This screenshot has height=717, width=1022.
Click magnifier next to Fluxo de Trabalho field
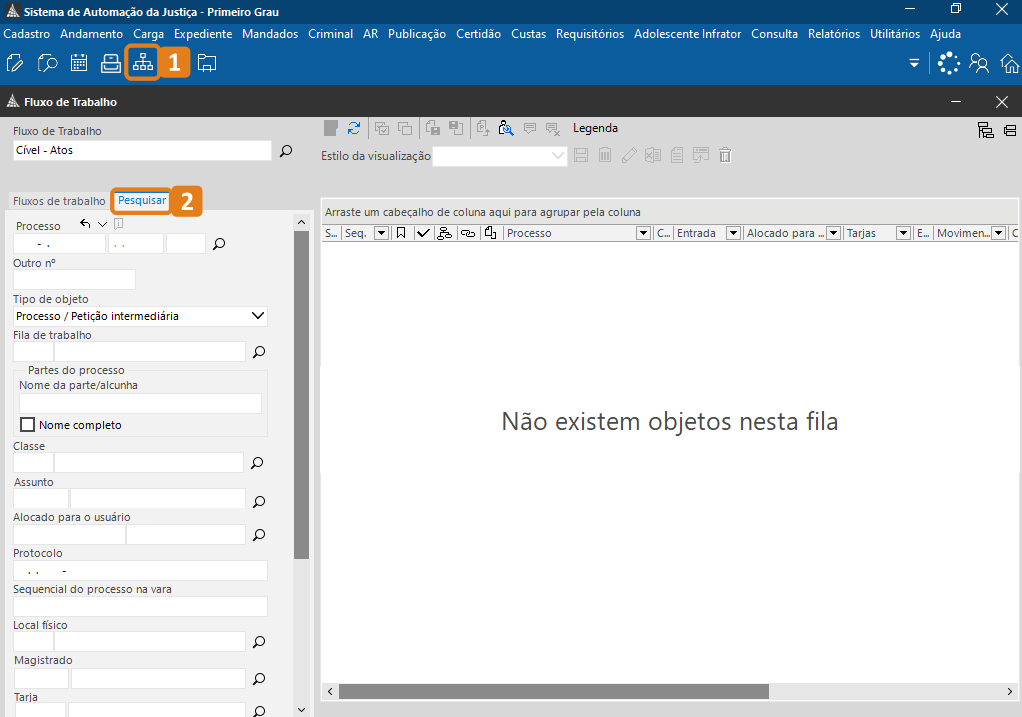point(286,151)
